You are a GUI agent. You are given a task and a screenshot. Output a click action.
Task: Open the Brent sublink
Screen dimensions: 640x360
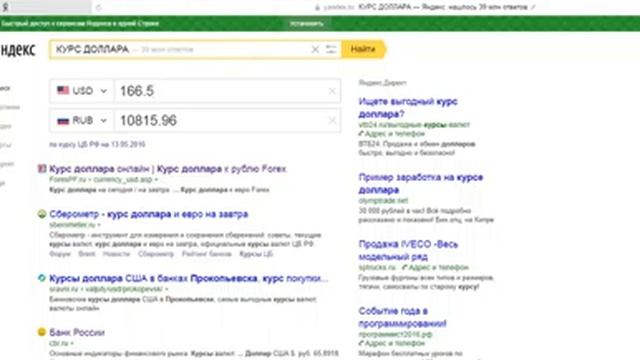(x=87, y=254)
